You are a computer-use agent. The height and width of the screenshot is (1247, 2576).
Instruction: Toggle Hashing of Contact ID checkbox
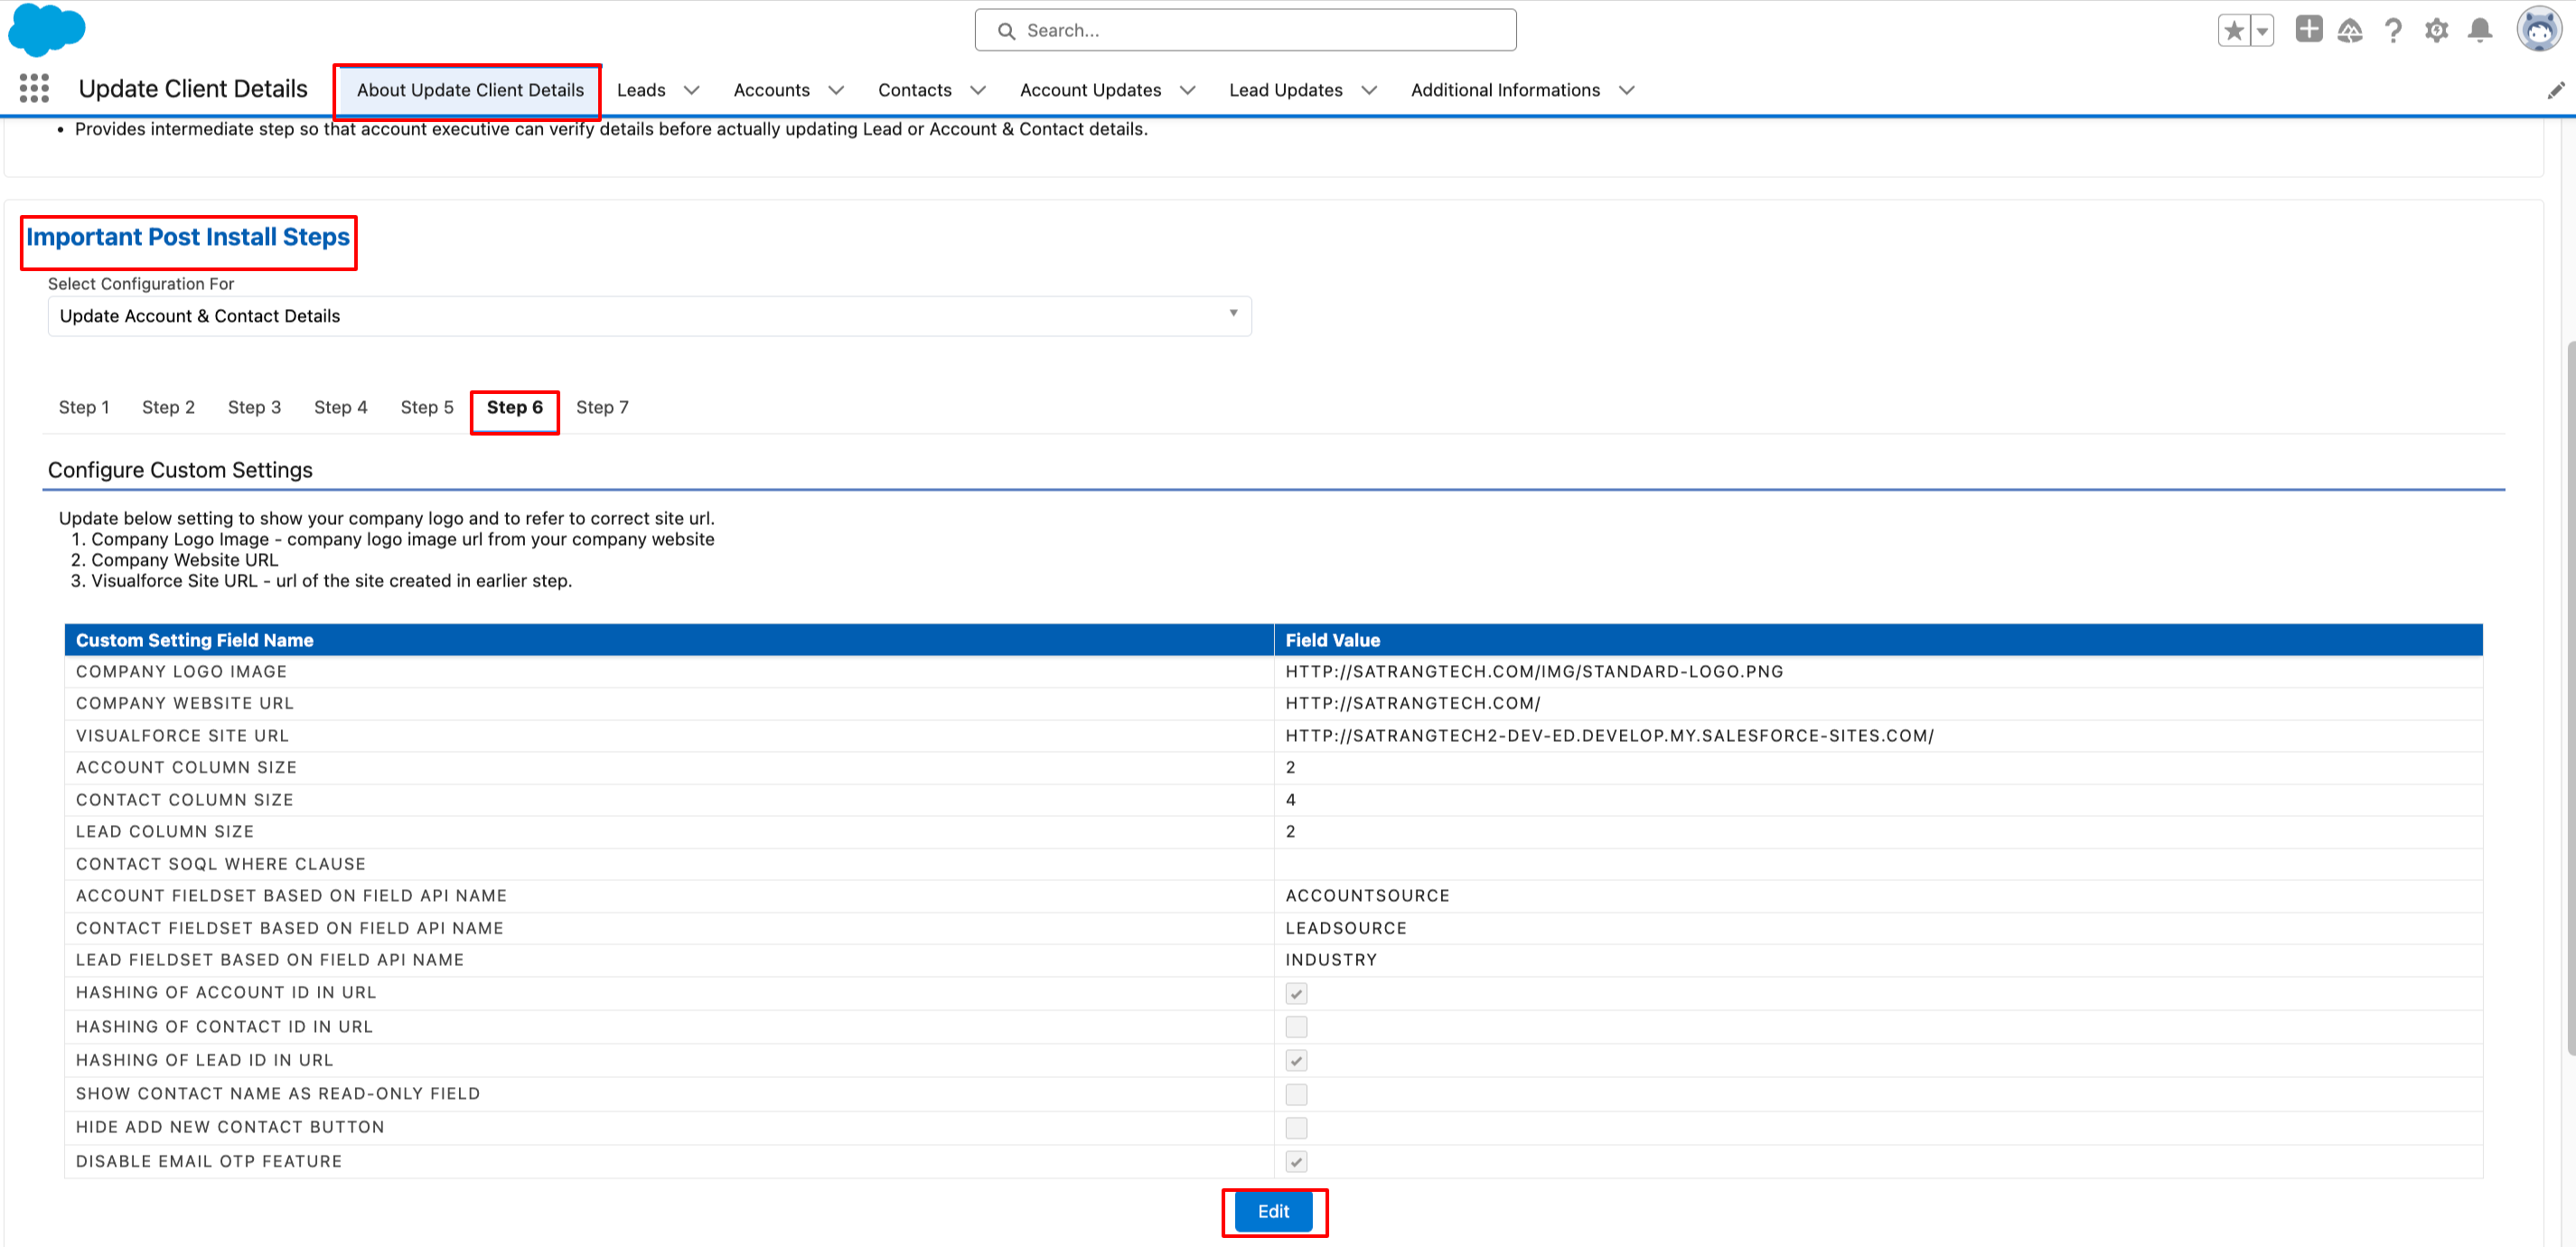pyautogui.click(x=1296, y=1027)
